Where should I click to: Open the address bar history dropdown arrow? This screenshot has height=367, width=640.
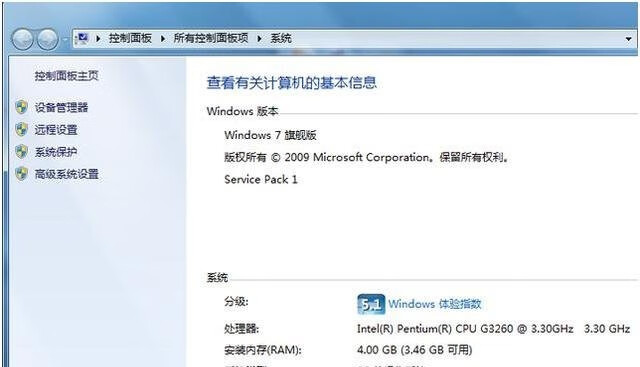[x=629, y=39]
